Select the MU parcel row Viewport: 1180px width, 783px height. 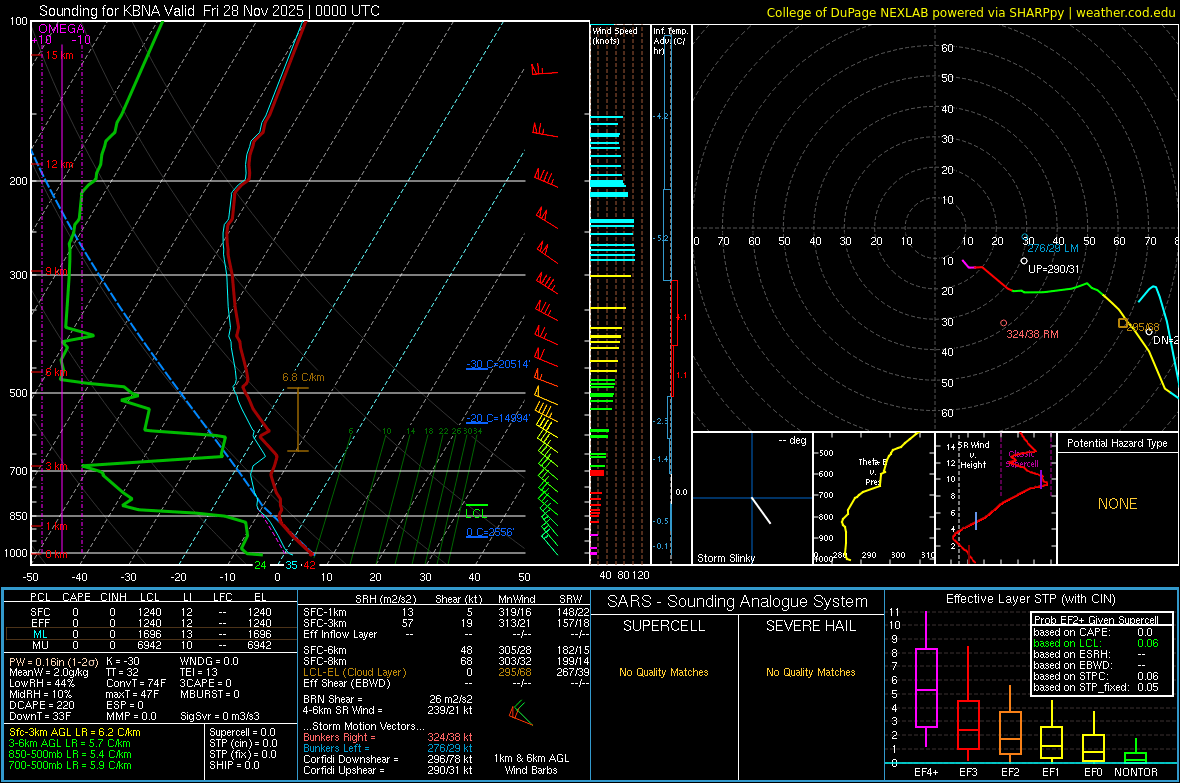pos(151,645)
